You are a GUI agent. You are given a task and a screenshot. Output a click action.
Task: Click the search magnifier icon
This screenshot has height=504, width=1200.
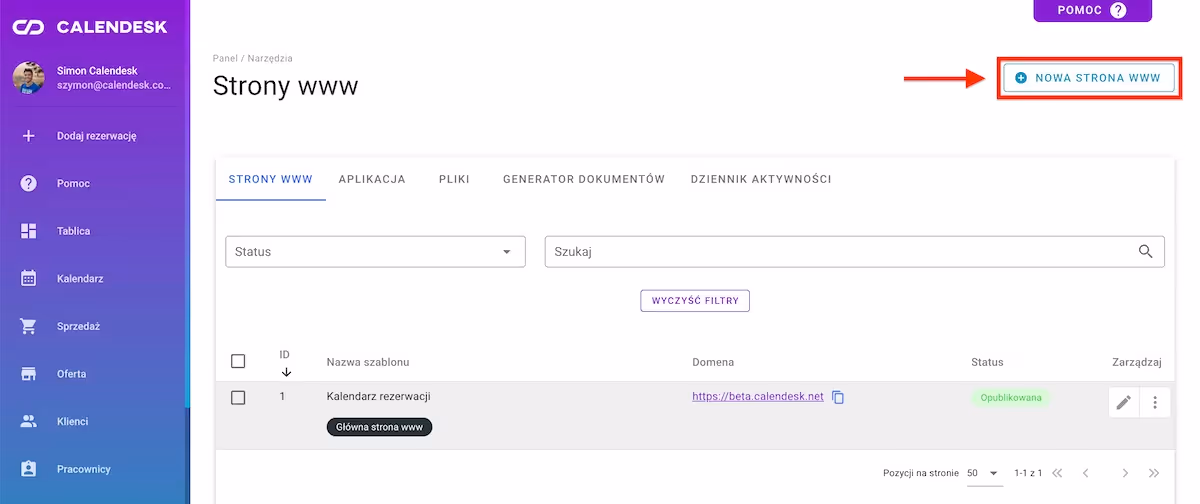click(1146, 252)
